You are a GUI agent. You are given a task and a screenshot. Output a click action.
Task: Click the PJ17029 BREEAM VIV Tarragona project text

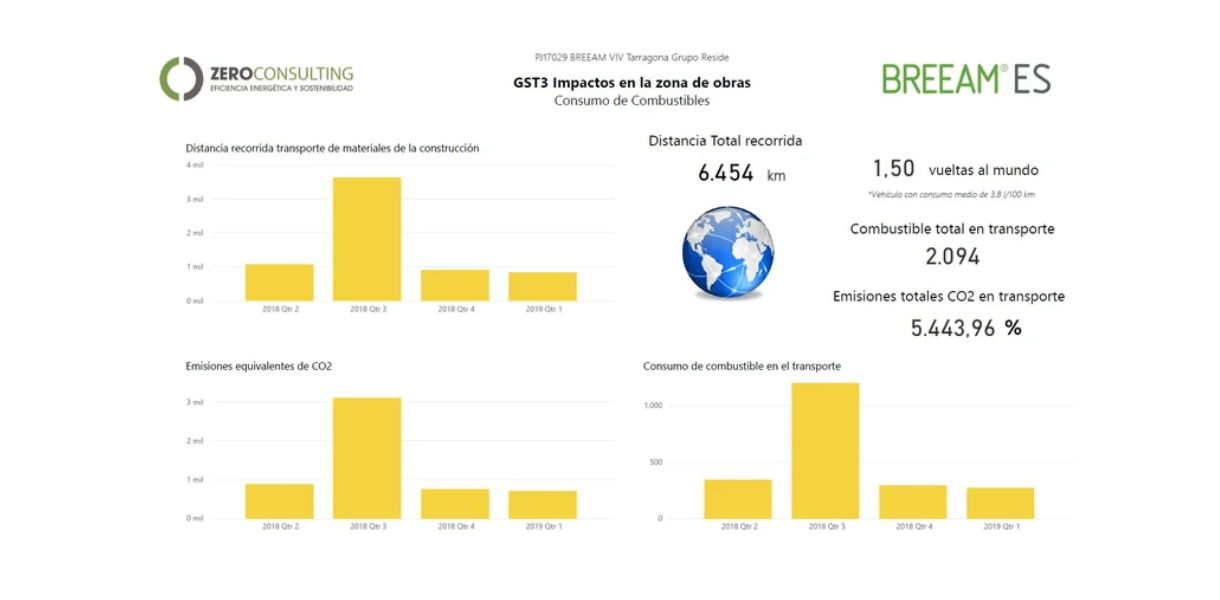click(x=631, y=58)
